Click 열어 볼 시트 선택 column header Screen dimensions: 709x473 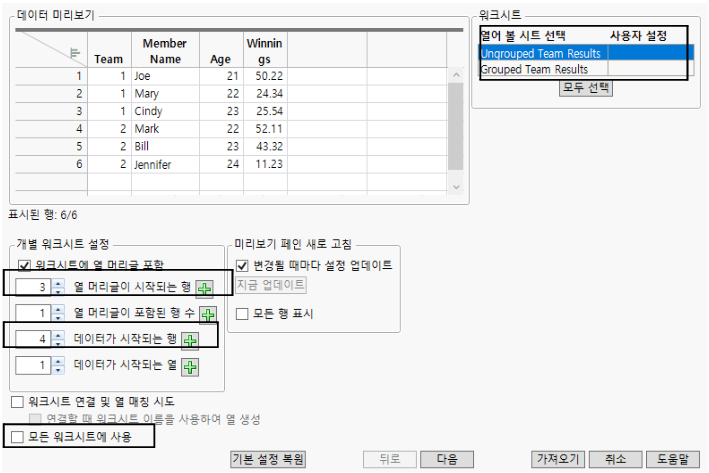pyautogui.click(x=523, y=36)
